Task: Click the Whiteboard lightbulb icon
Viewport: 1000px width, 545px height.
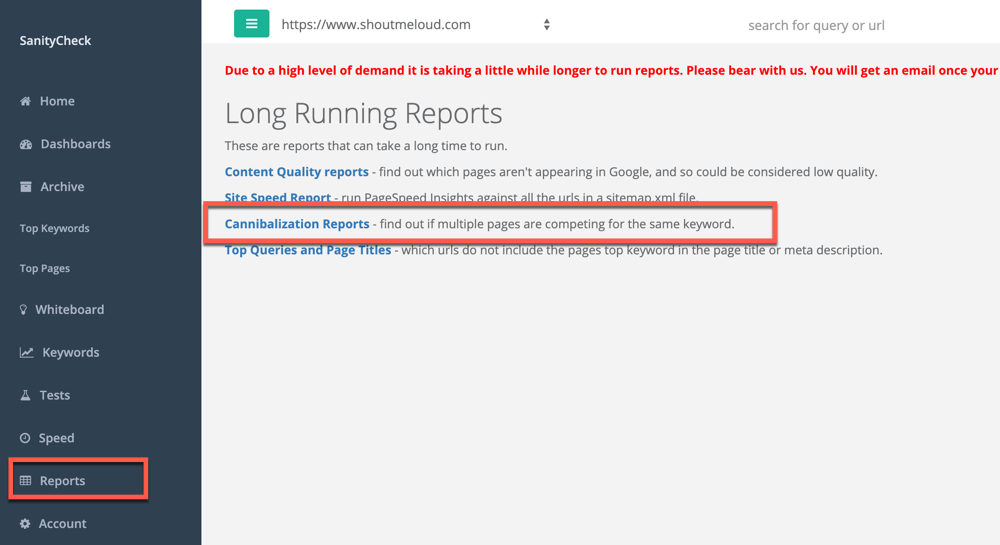Action: 24,310
